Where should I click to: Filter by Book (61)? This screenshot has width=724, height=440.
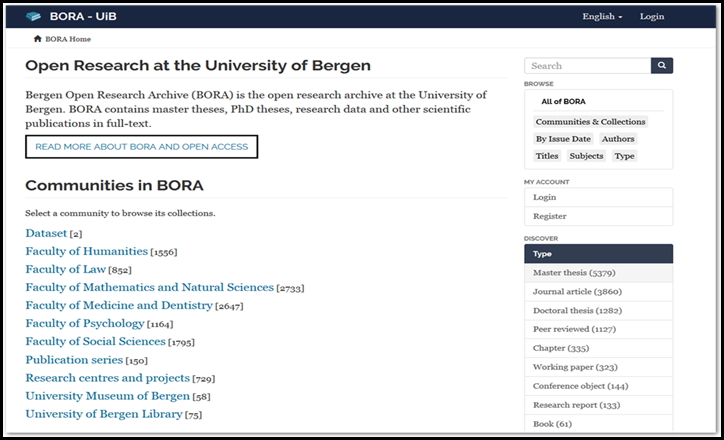coord(598,424)
